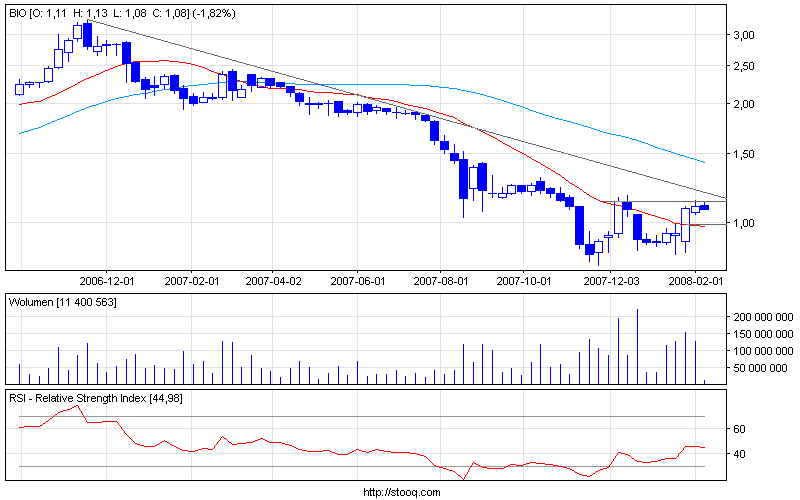800x500 pixels.
Task: Click the 2007-04-02 date axis label
Action: [x=273, y=281]
